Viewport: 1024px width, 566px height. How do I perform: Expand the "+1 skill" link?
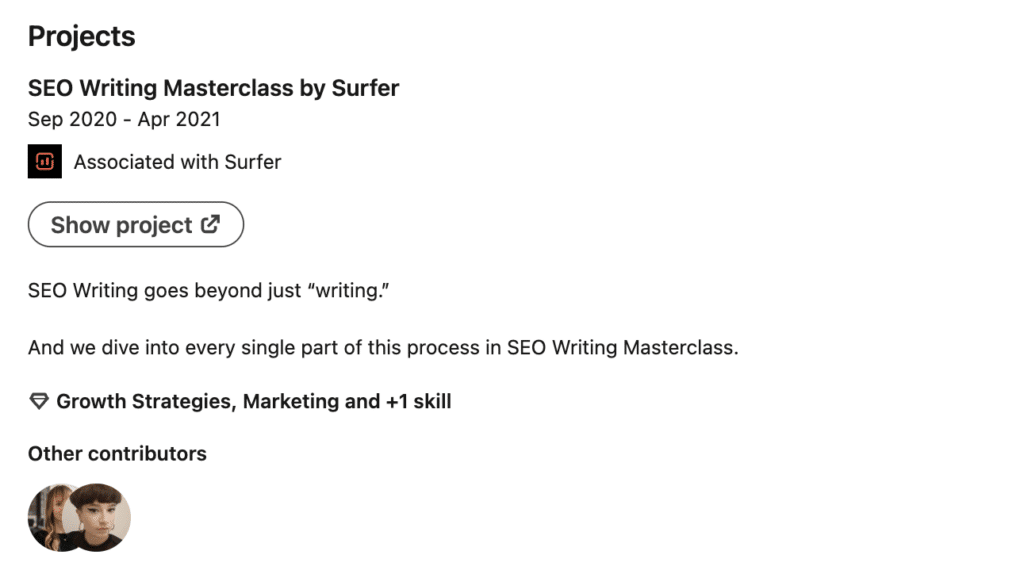click(x=418, y=402)
